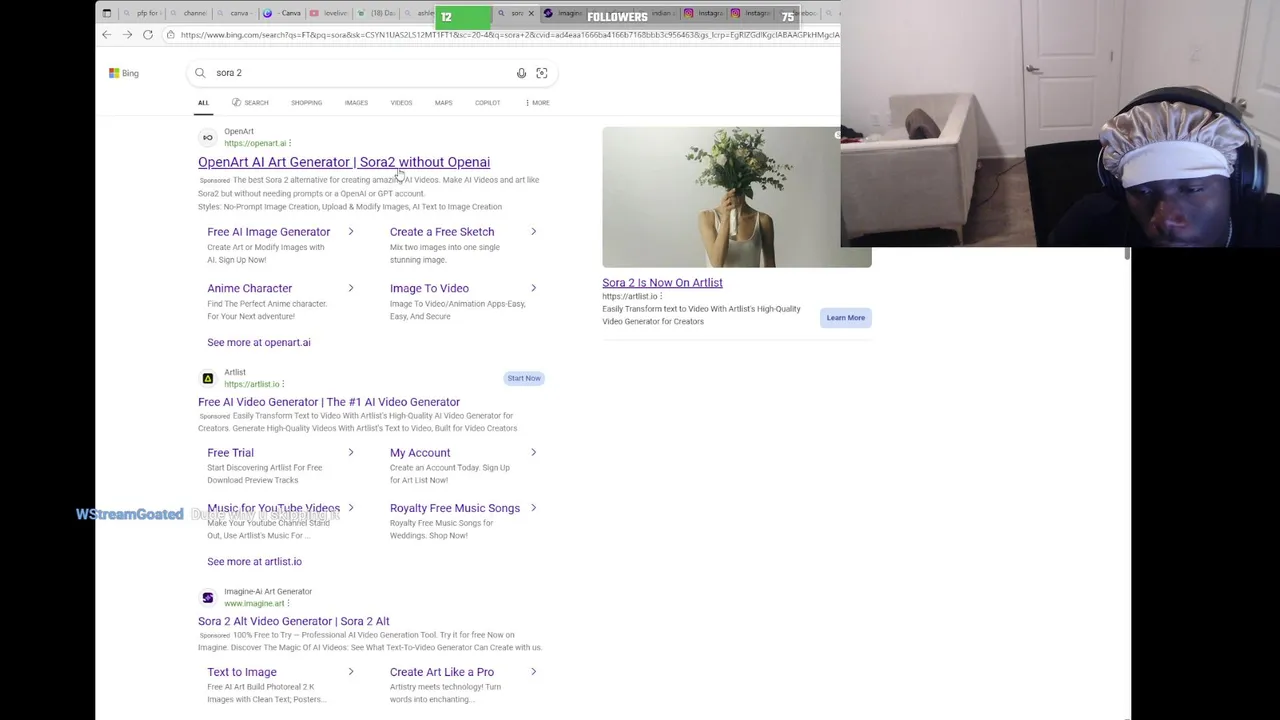This screenshot has width=1280, height=720.
Task: Open the 'Free Trial' sublink
Action: tap(230, 453)
